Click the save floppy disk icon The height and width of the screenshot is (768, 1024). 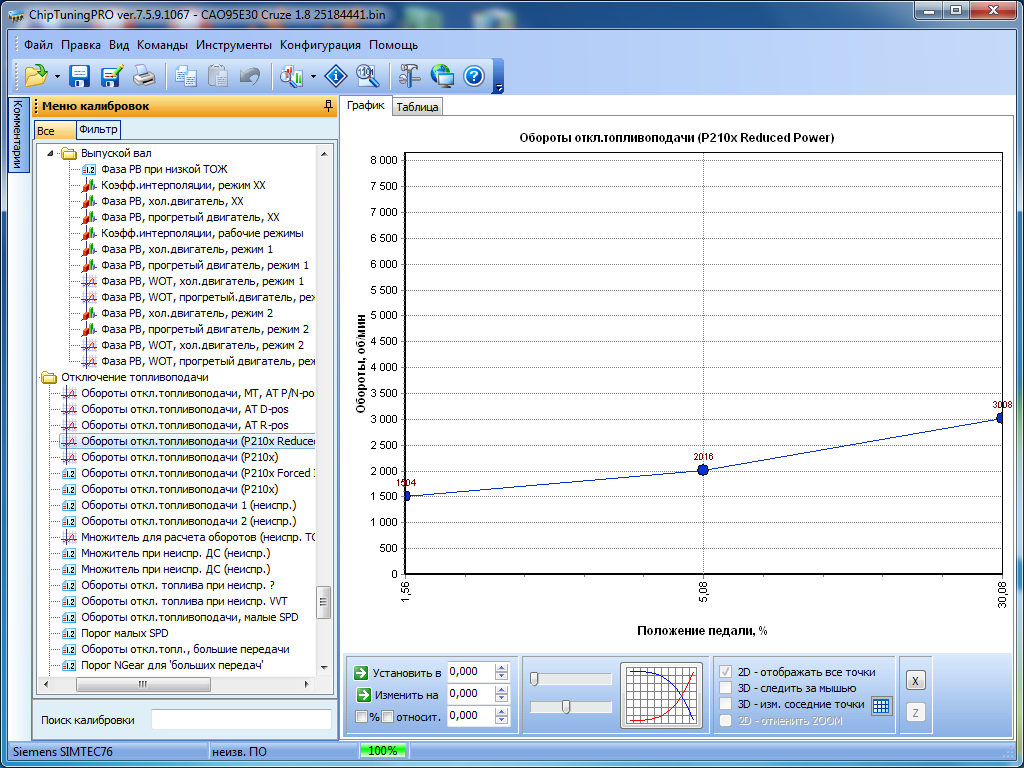80,75
